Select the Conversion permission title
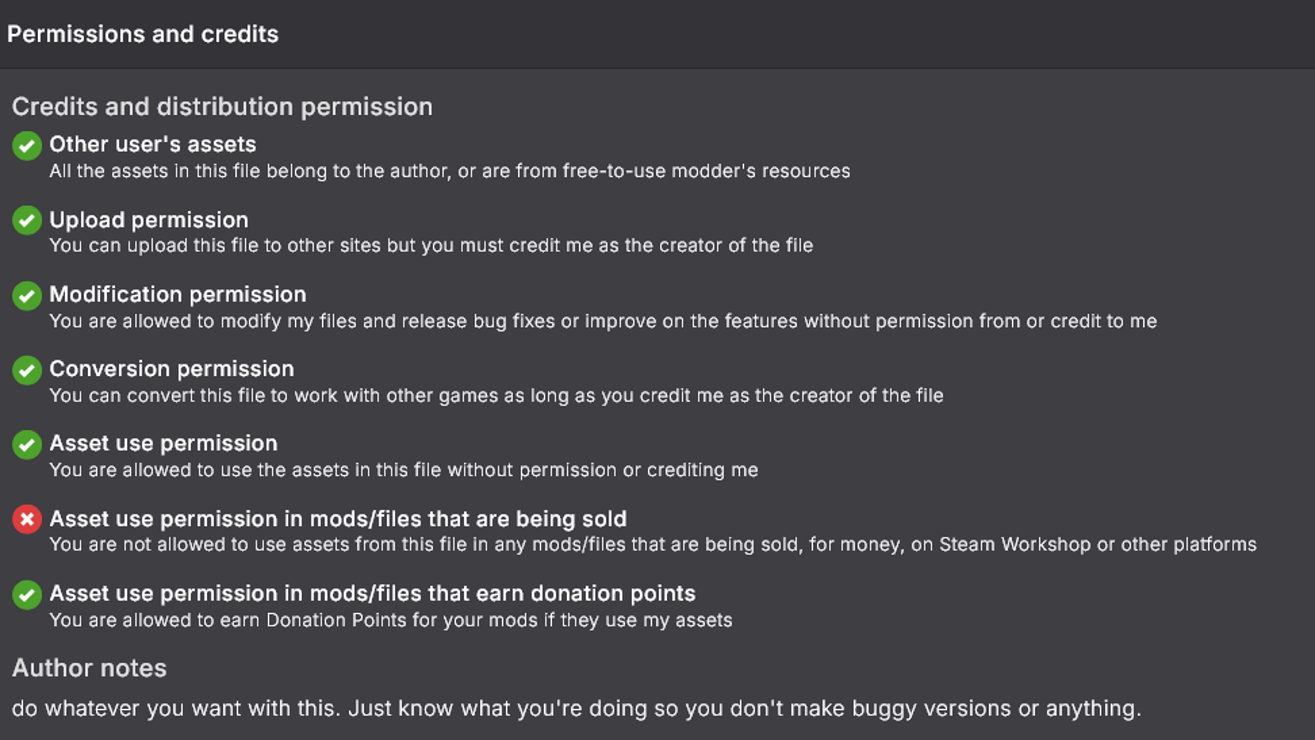Screen dimensions: 1315x740 [172, 368]
